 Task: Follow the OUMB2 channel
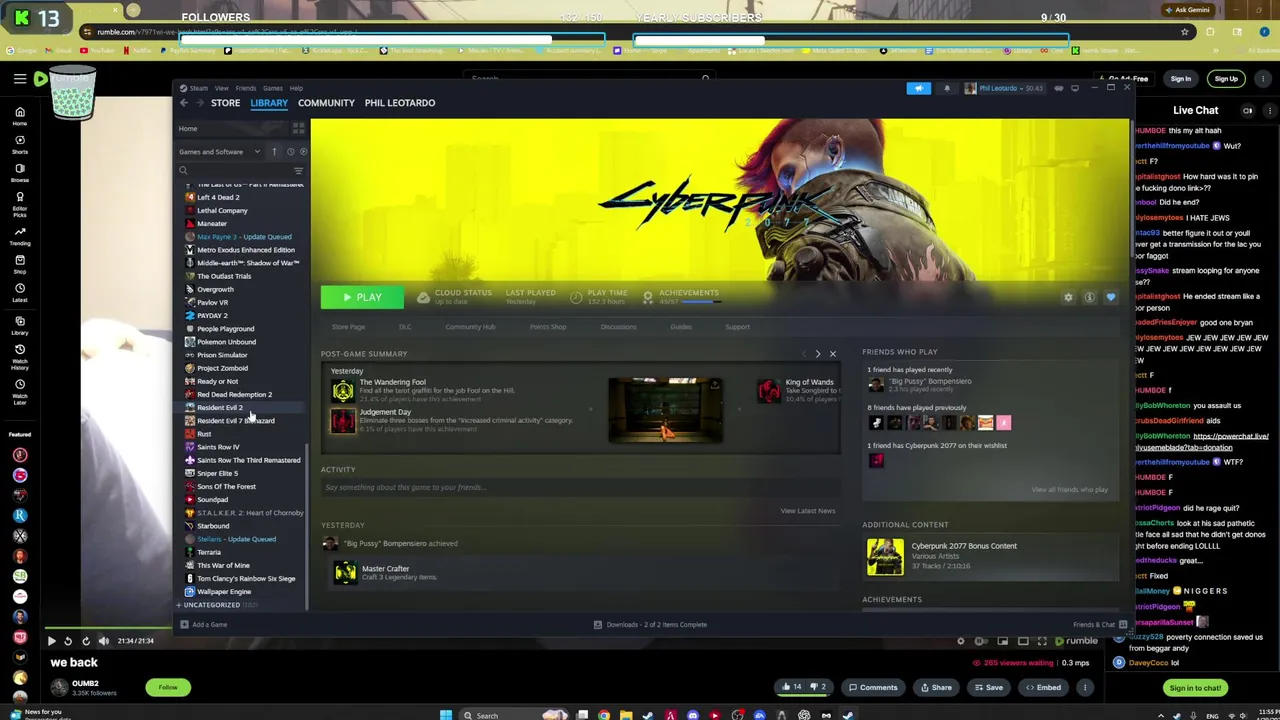pyautogui.click(x=168, y=687)
